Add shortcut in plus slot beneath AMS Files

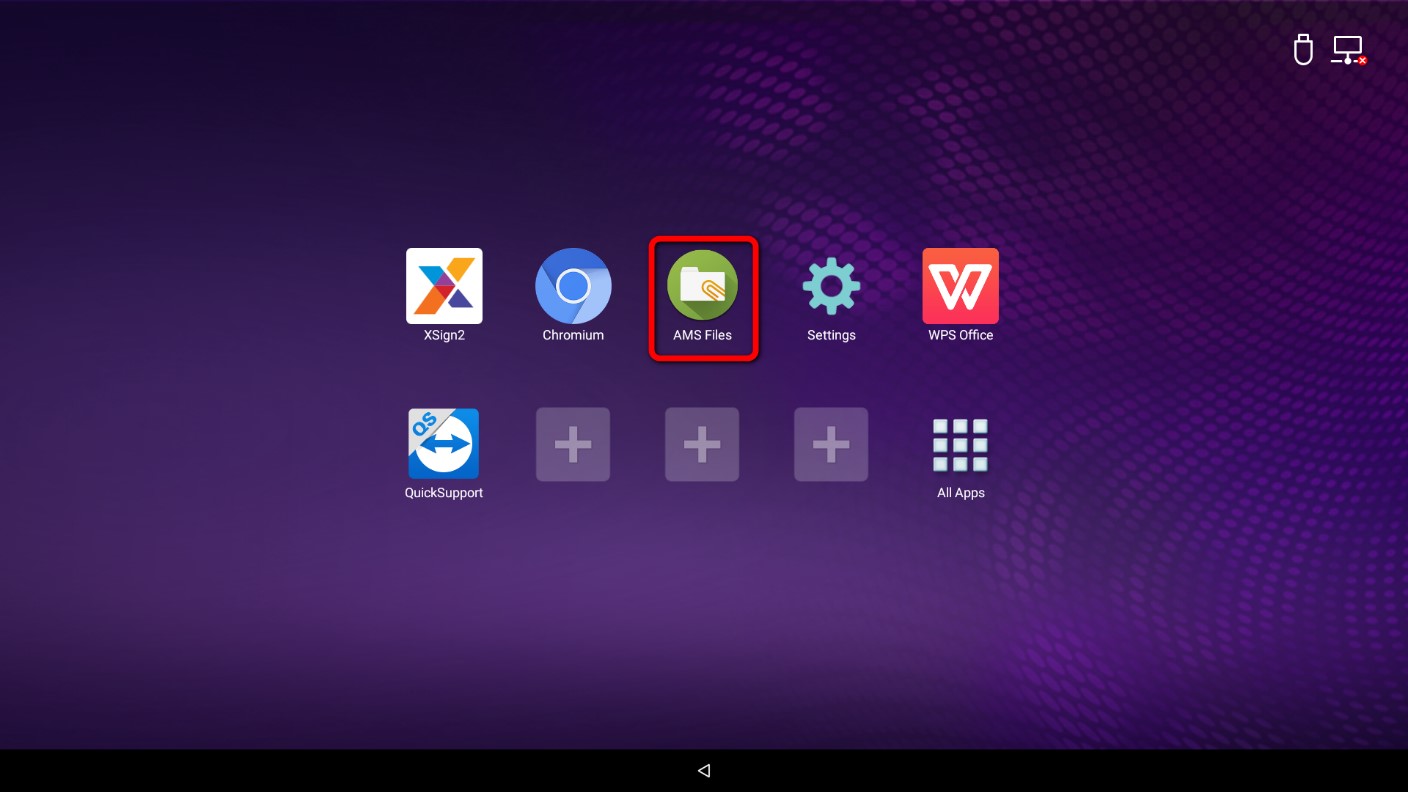point(702,444)
